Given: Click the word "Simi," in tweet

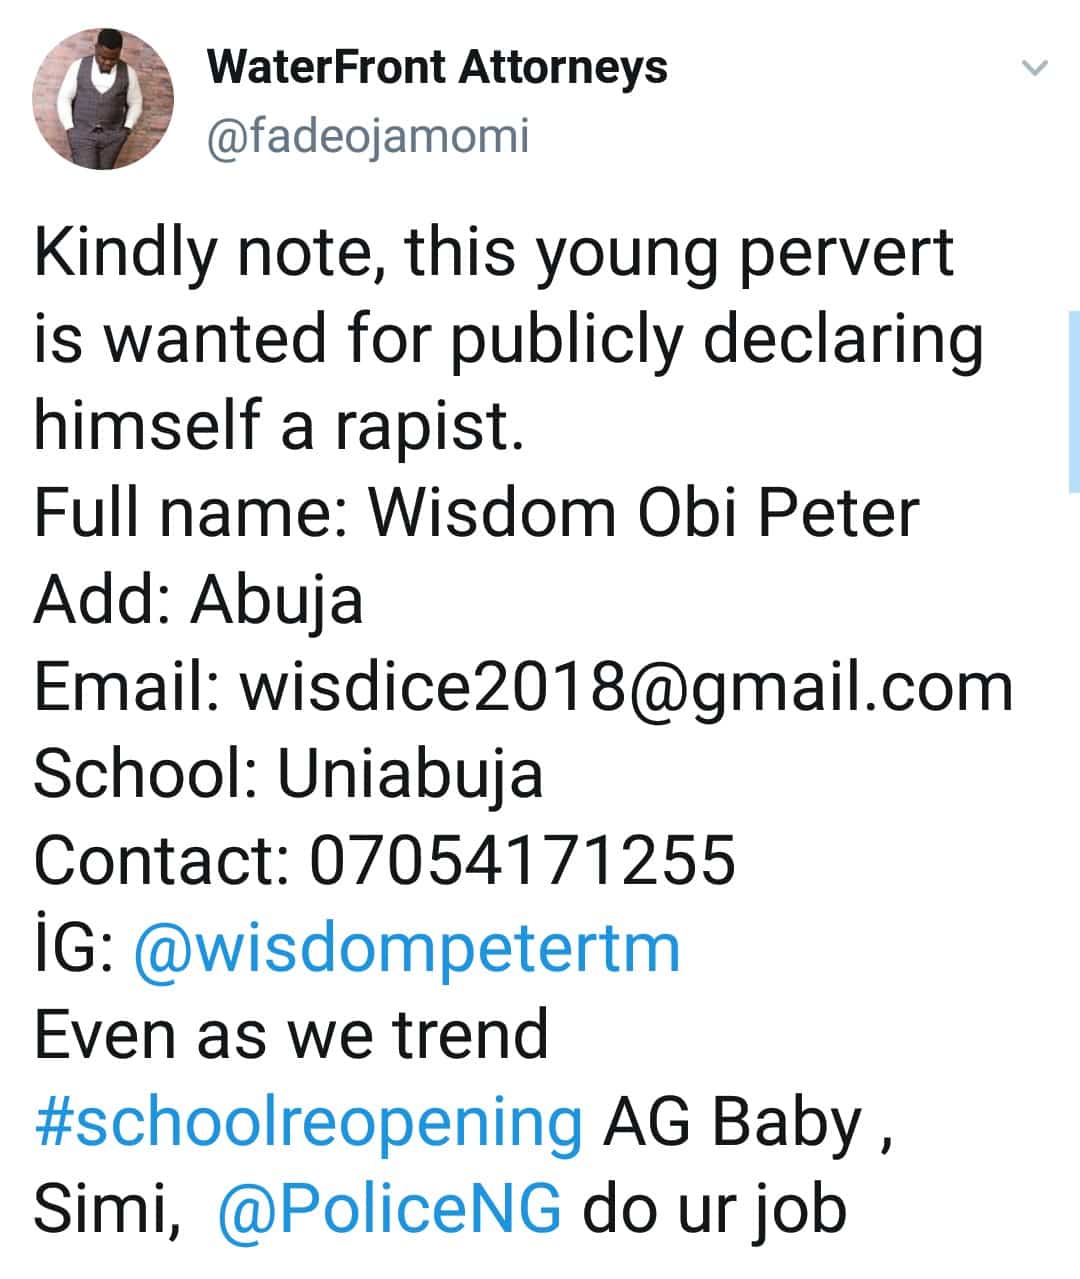Looking at the screenshot, I should [107, 1209].
